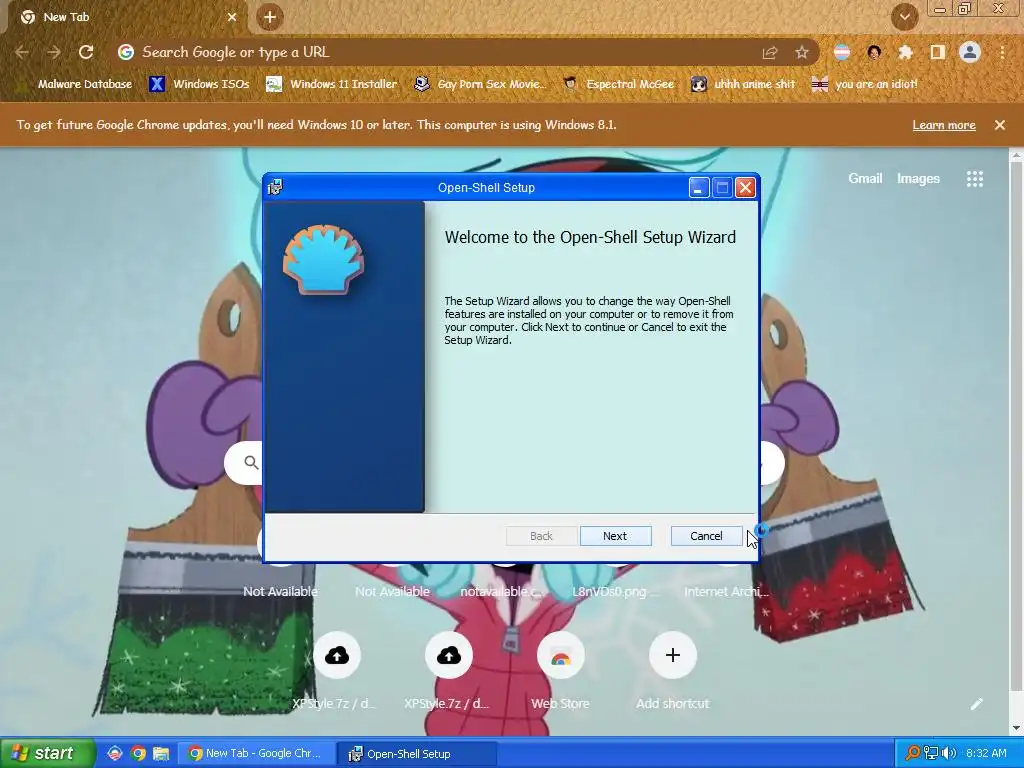
Task: Click the share page icon
Action: 769,52
